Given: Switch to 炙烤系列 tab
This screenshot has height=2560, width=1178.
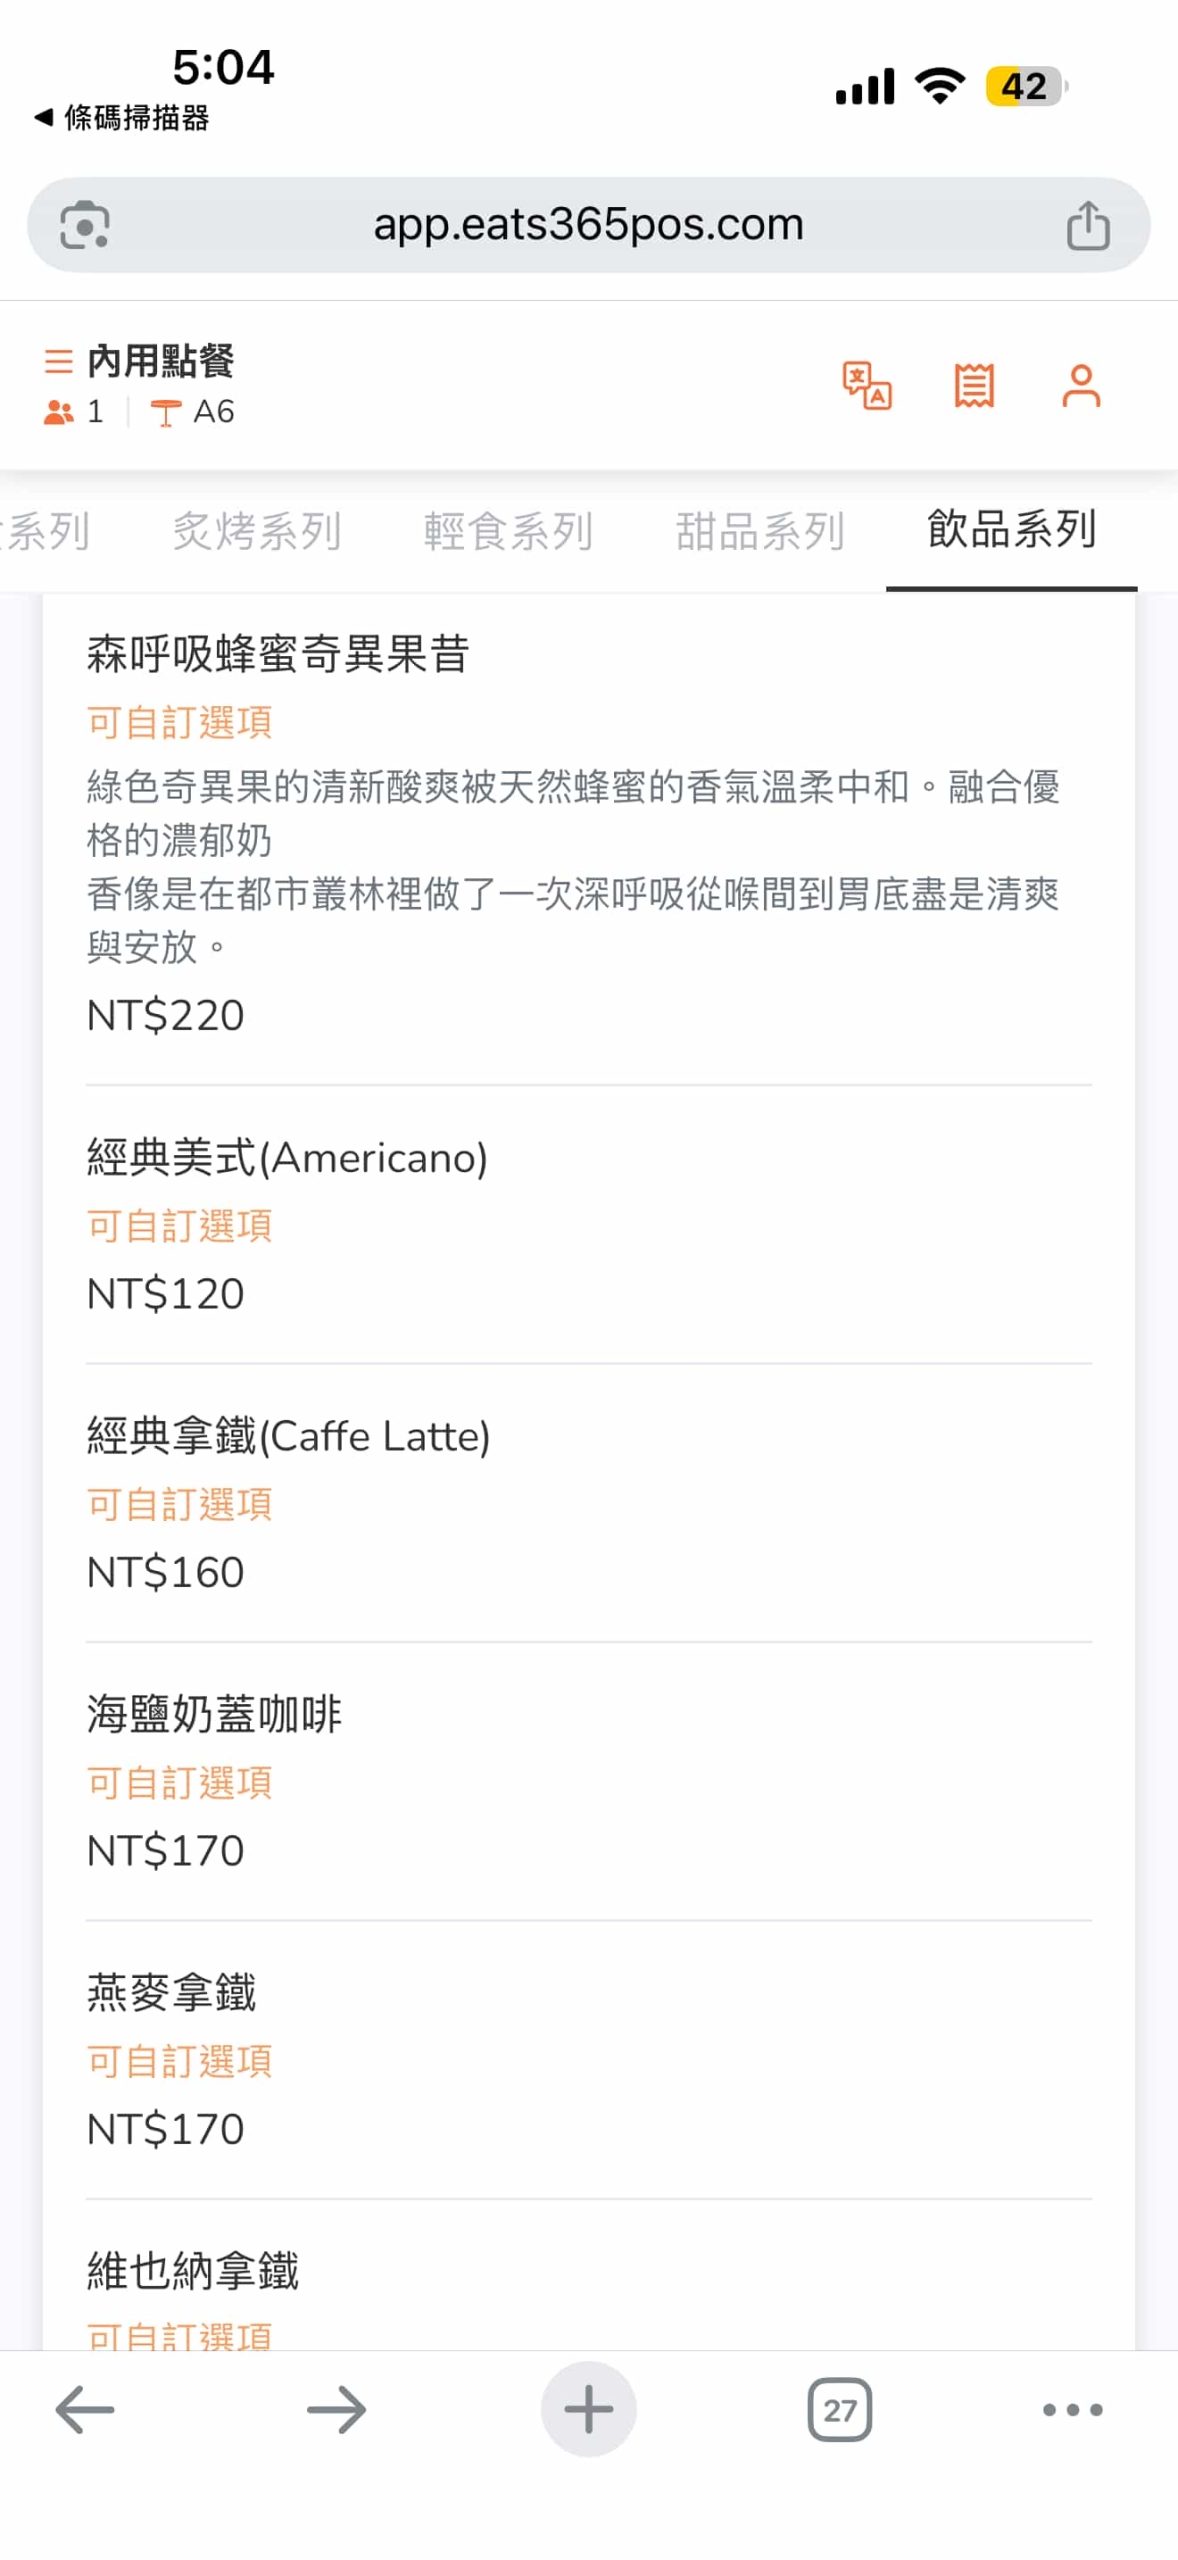Looking at the screenshot, I should coord(257,531).
